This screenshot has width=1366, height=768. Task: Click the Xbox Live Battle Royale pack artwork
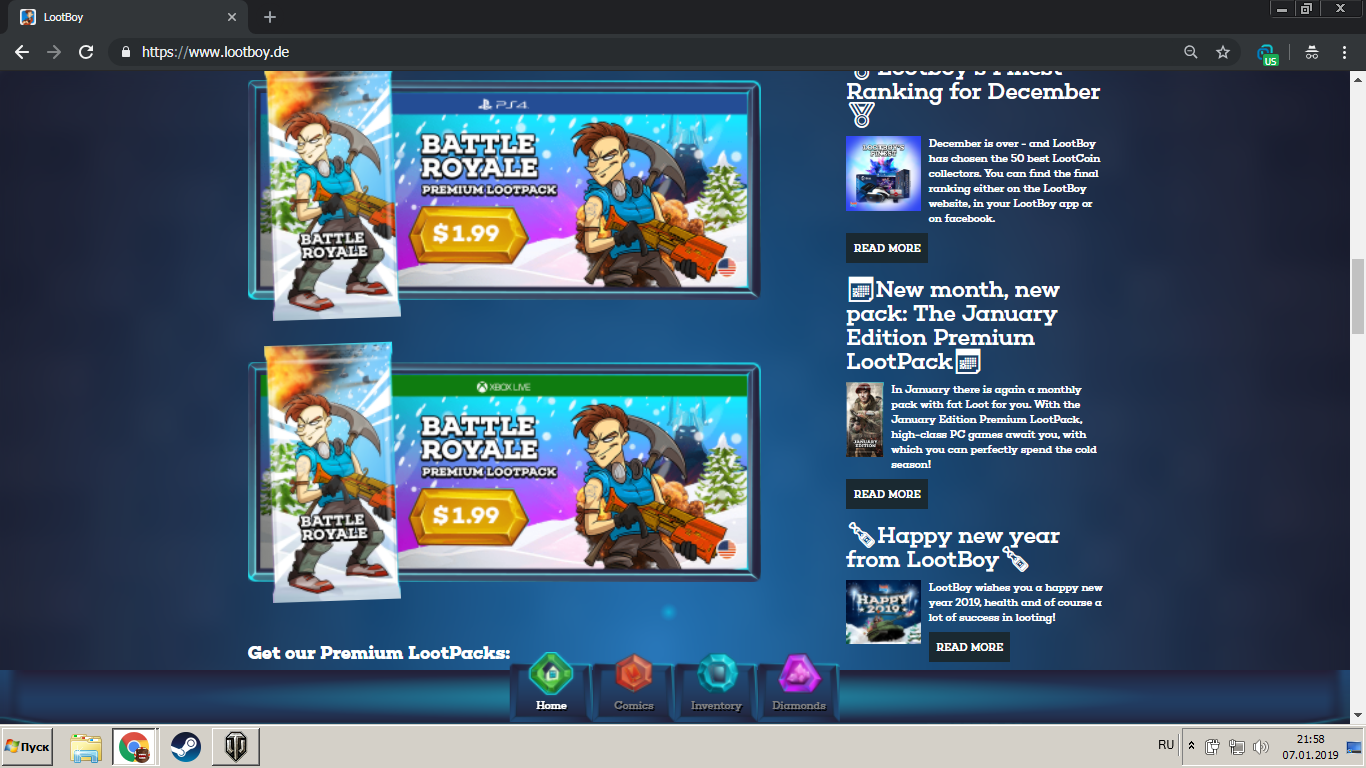point(334,474)
